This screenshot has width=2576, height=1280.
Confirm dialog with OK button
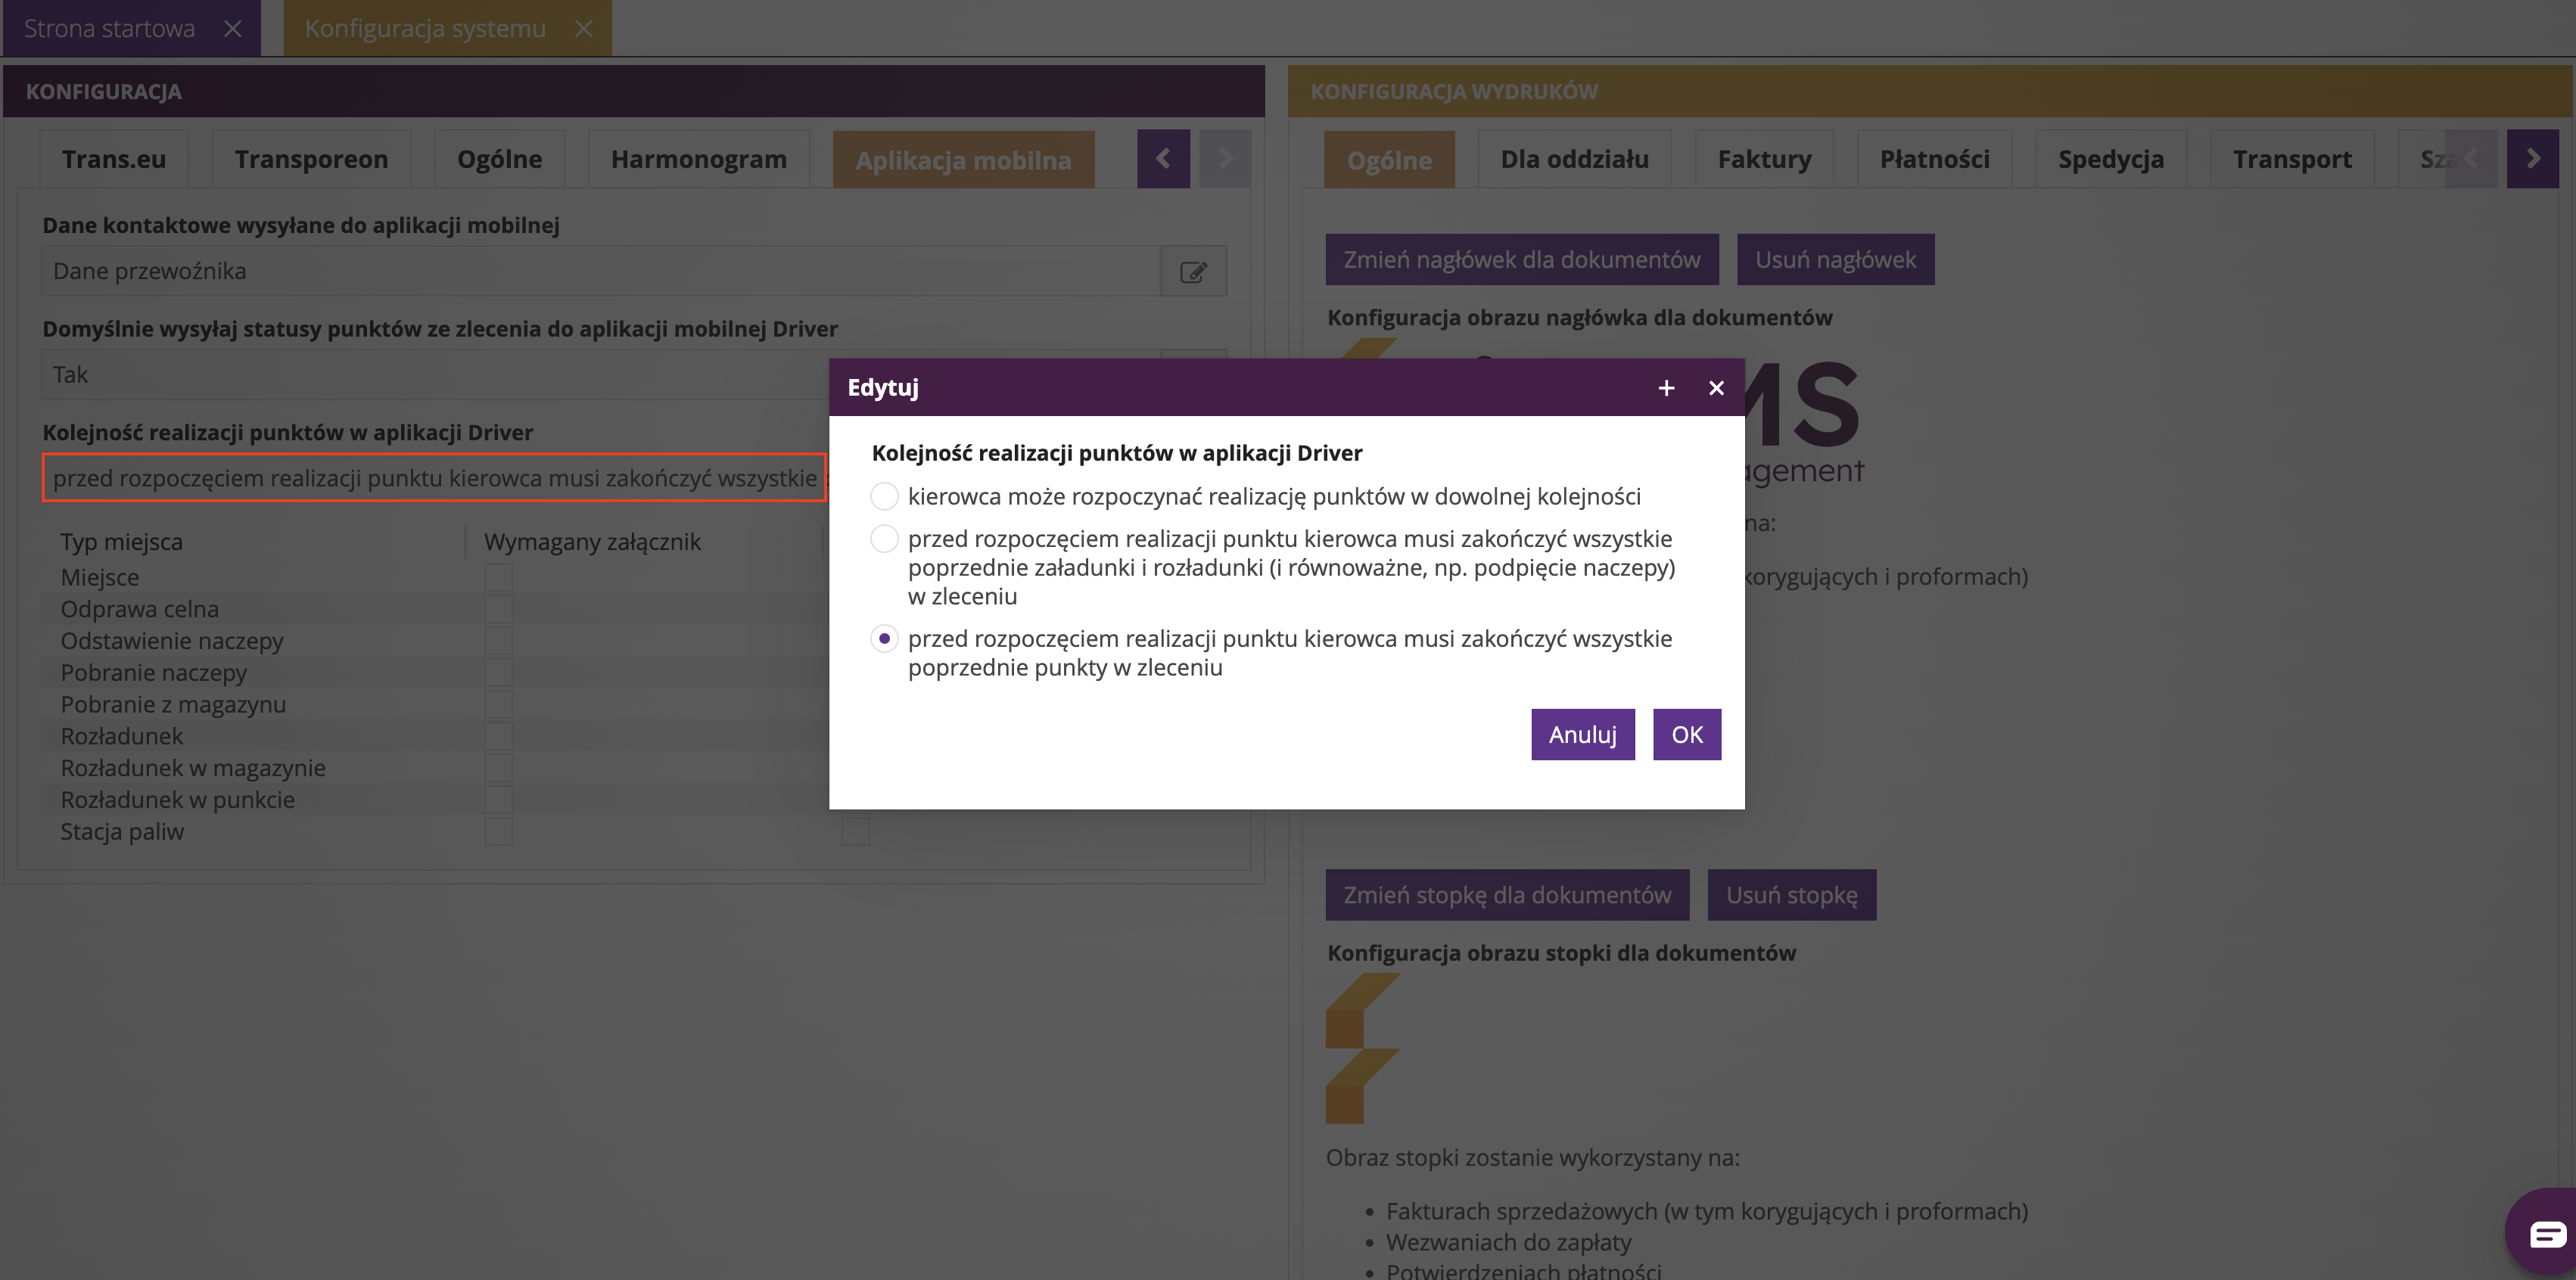1686,735
